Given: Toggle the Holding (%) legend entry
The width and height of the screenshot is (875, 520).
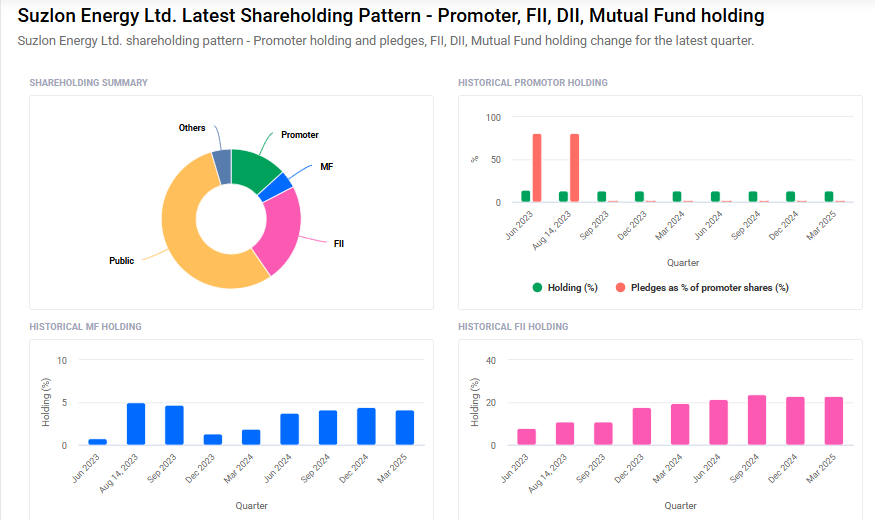Looking at the screenshot, I should pos(565,287).
